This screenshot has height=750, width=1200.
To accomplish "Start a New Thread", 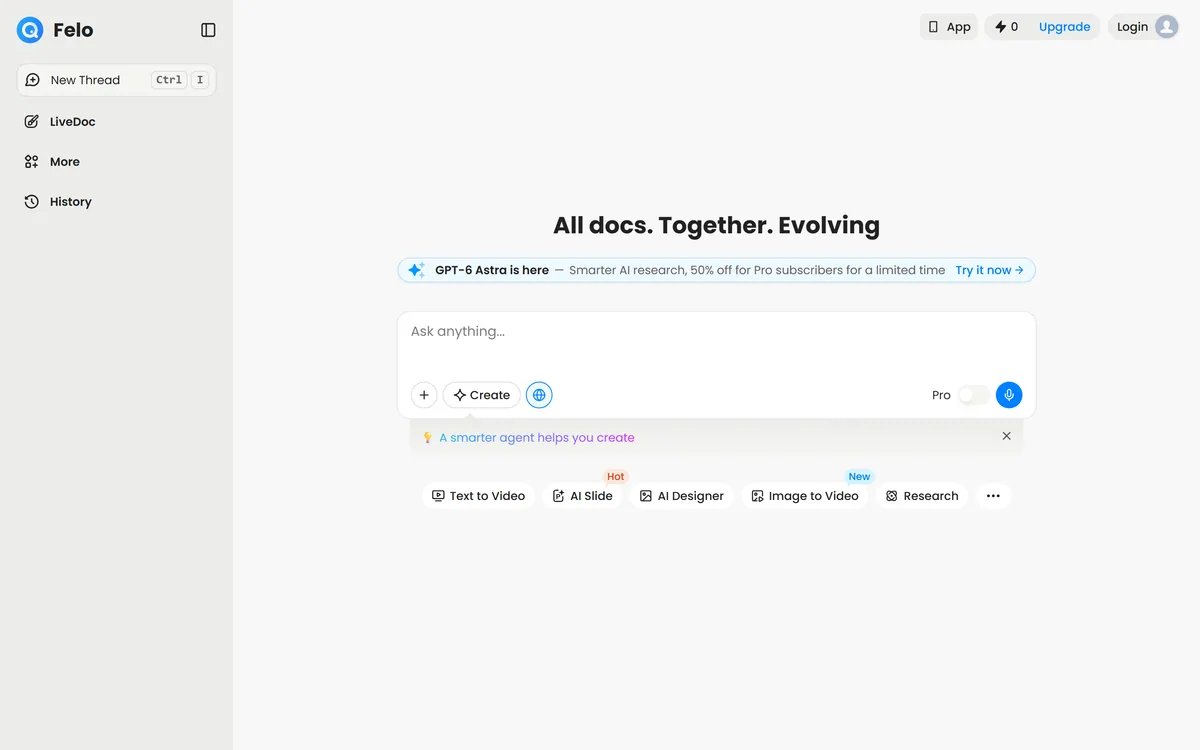I will point(116,80).
